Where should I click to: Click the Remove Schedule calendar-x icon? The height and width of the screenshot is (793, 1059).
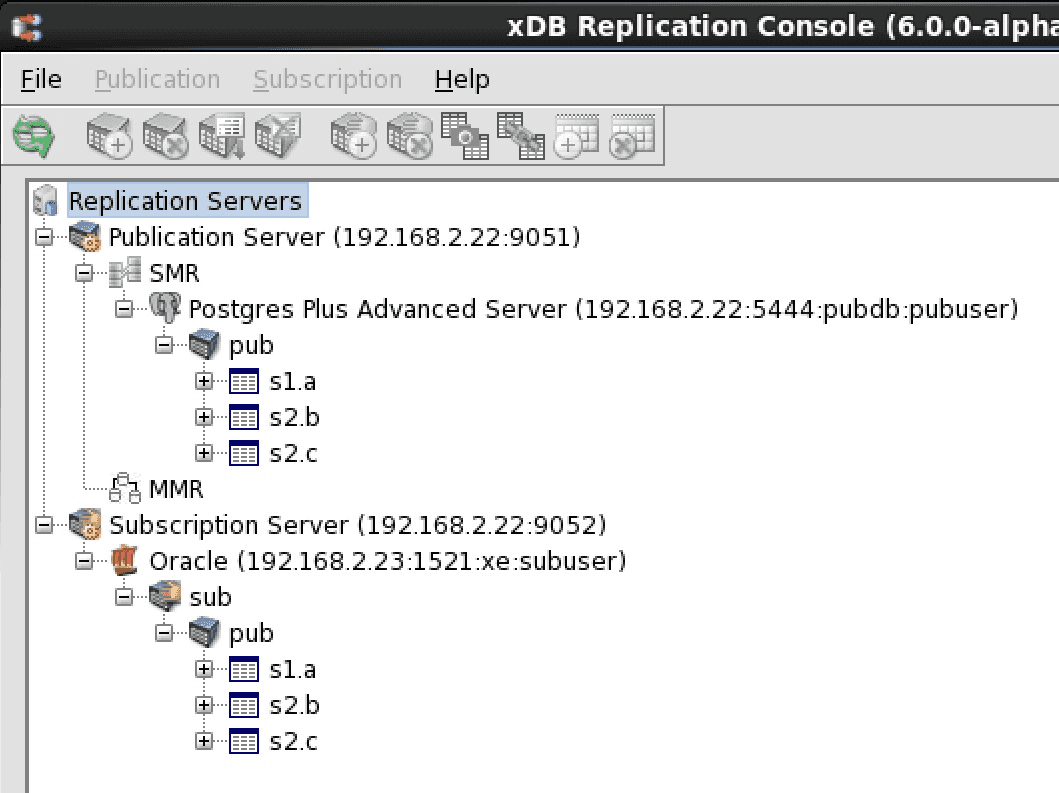coord(633,135)
